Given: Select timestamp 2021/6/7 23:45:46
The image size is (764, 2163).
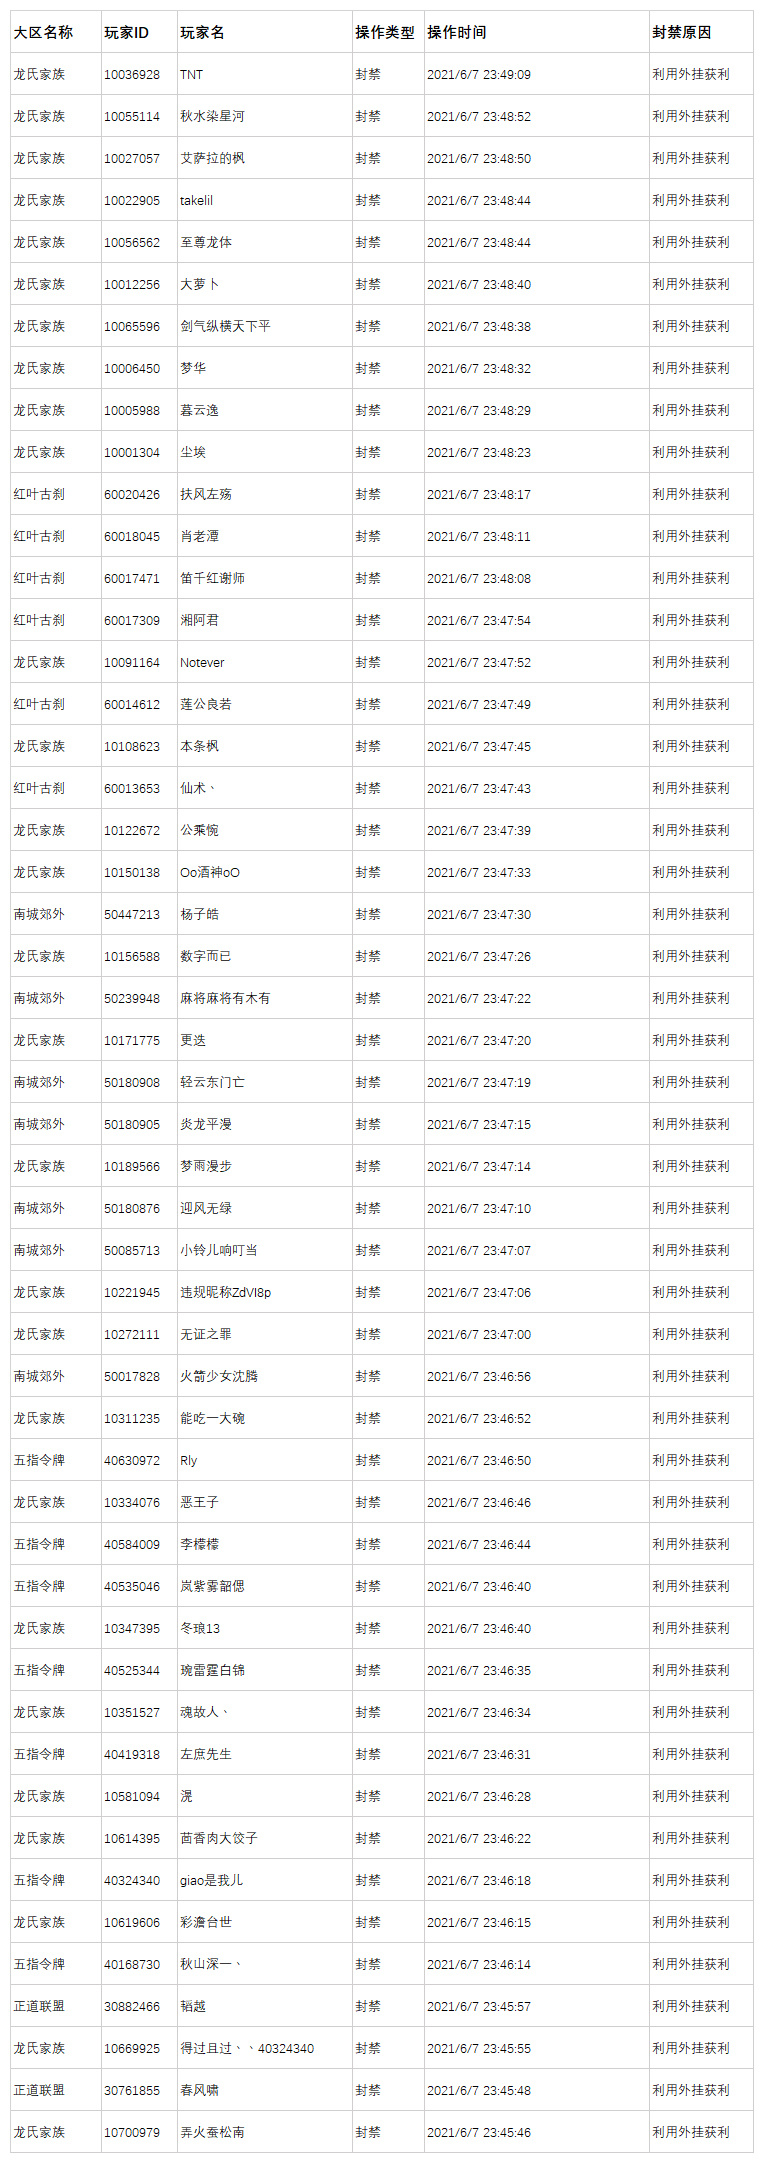Looking at the screenshot, I should [x=479, y=2132].
